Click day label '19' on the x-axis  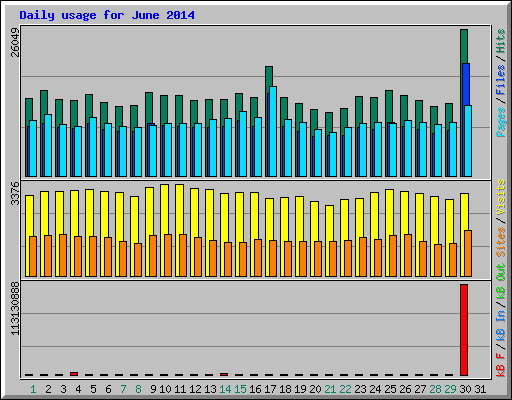(x=300, y=389)
